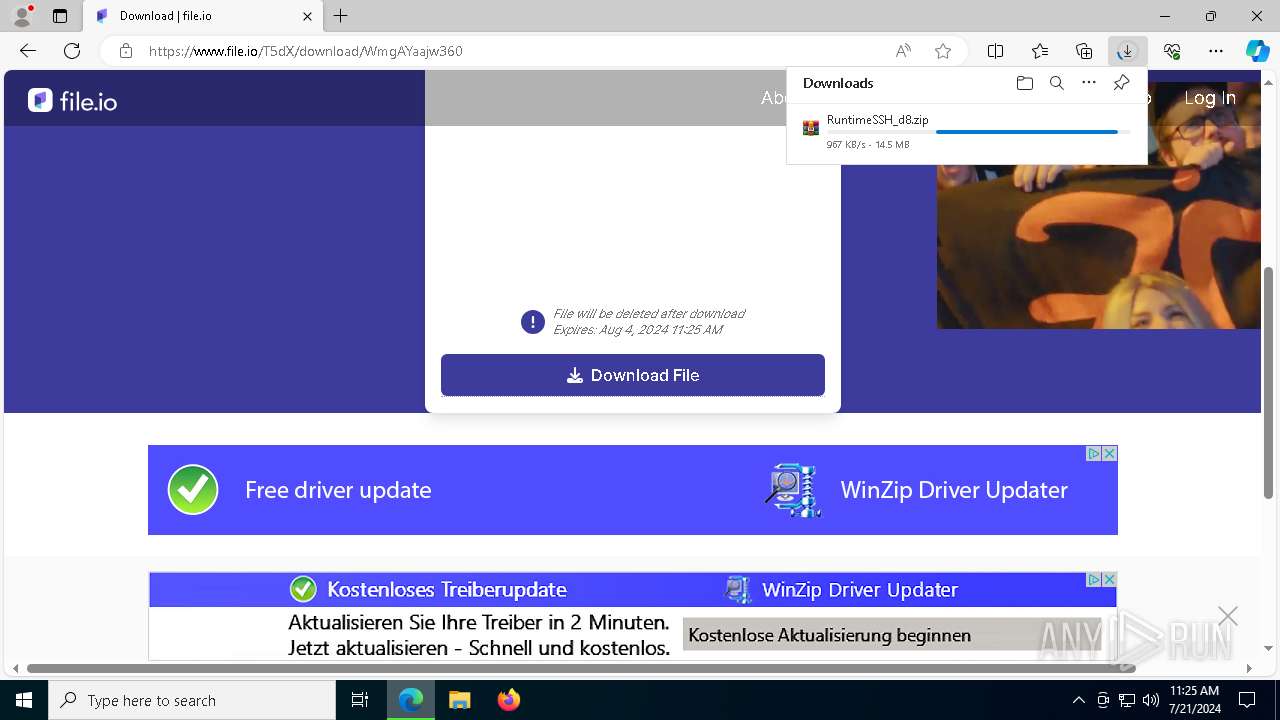Click the browser profile avatar icon
The image size is (1280, 720).
pyautogui.click(x=22, y=16)
